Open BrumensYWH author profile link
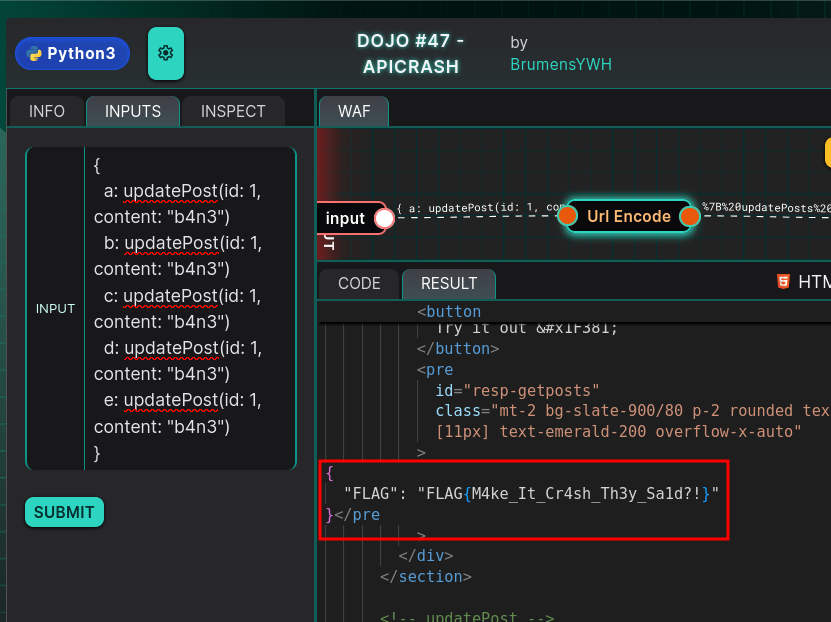831x622 pixels. (x=560, y=65)
